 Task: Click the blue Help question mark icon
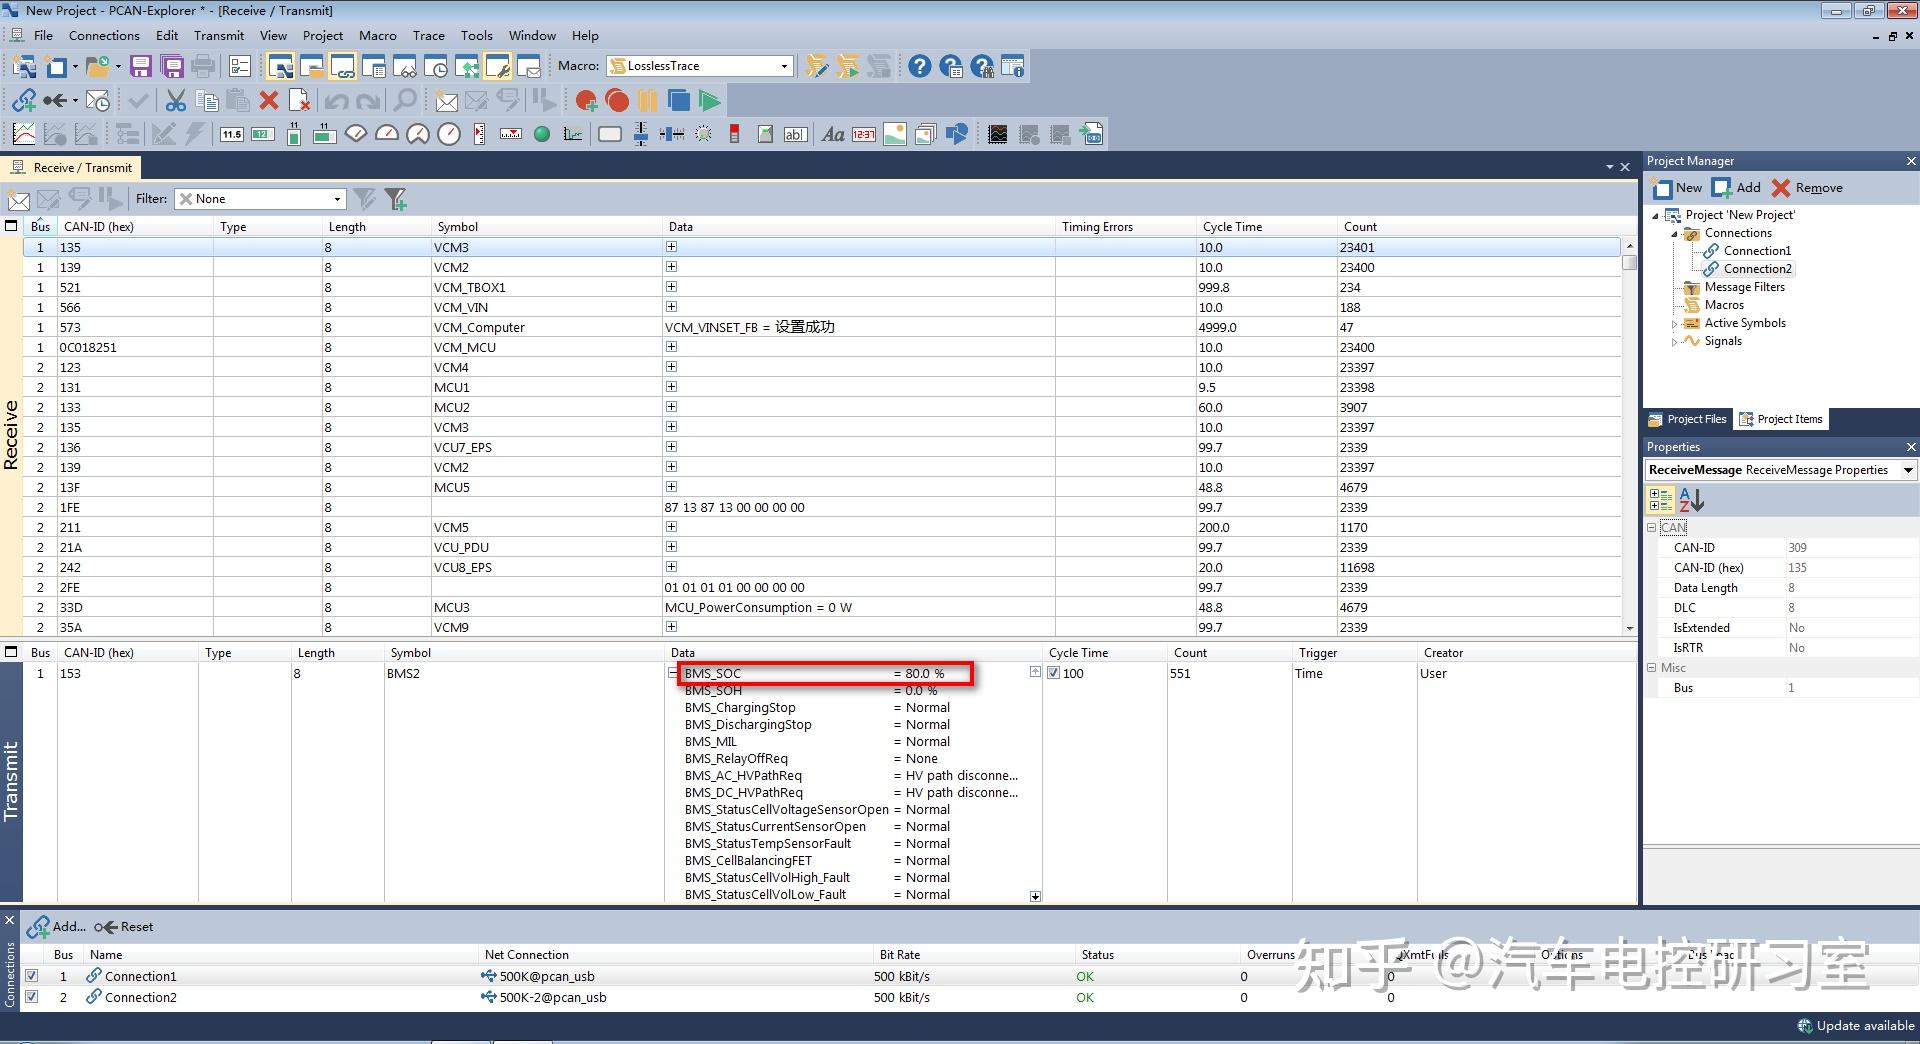click(x=919, y=67)
